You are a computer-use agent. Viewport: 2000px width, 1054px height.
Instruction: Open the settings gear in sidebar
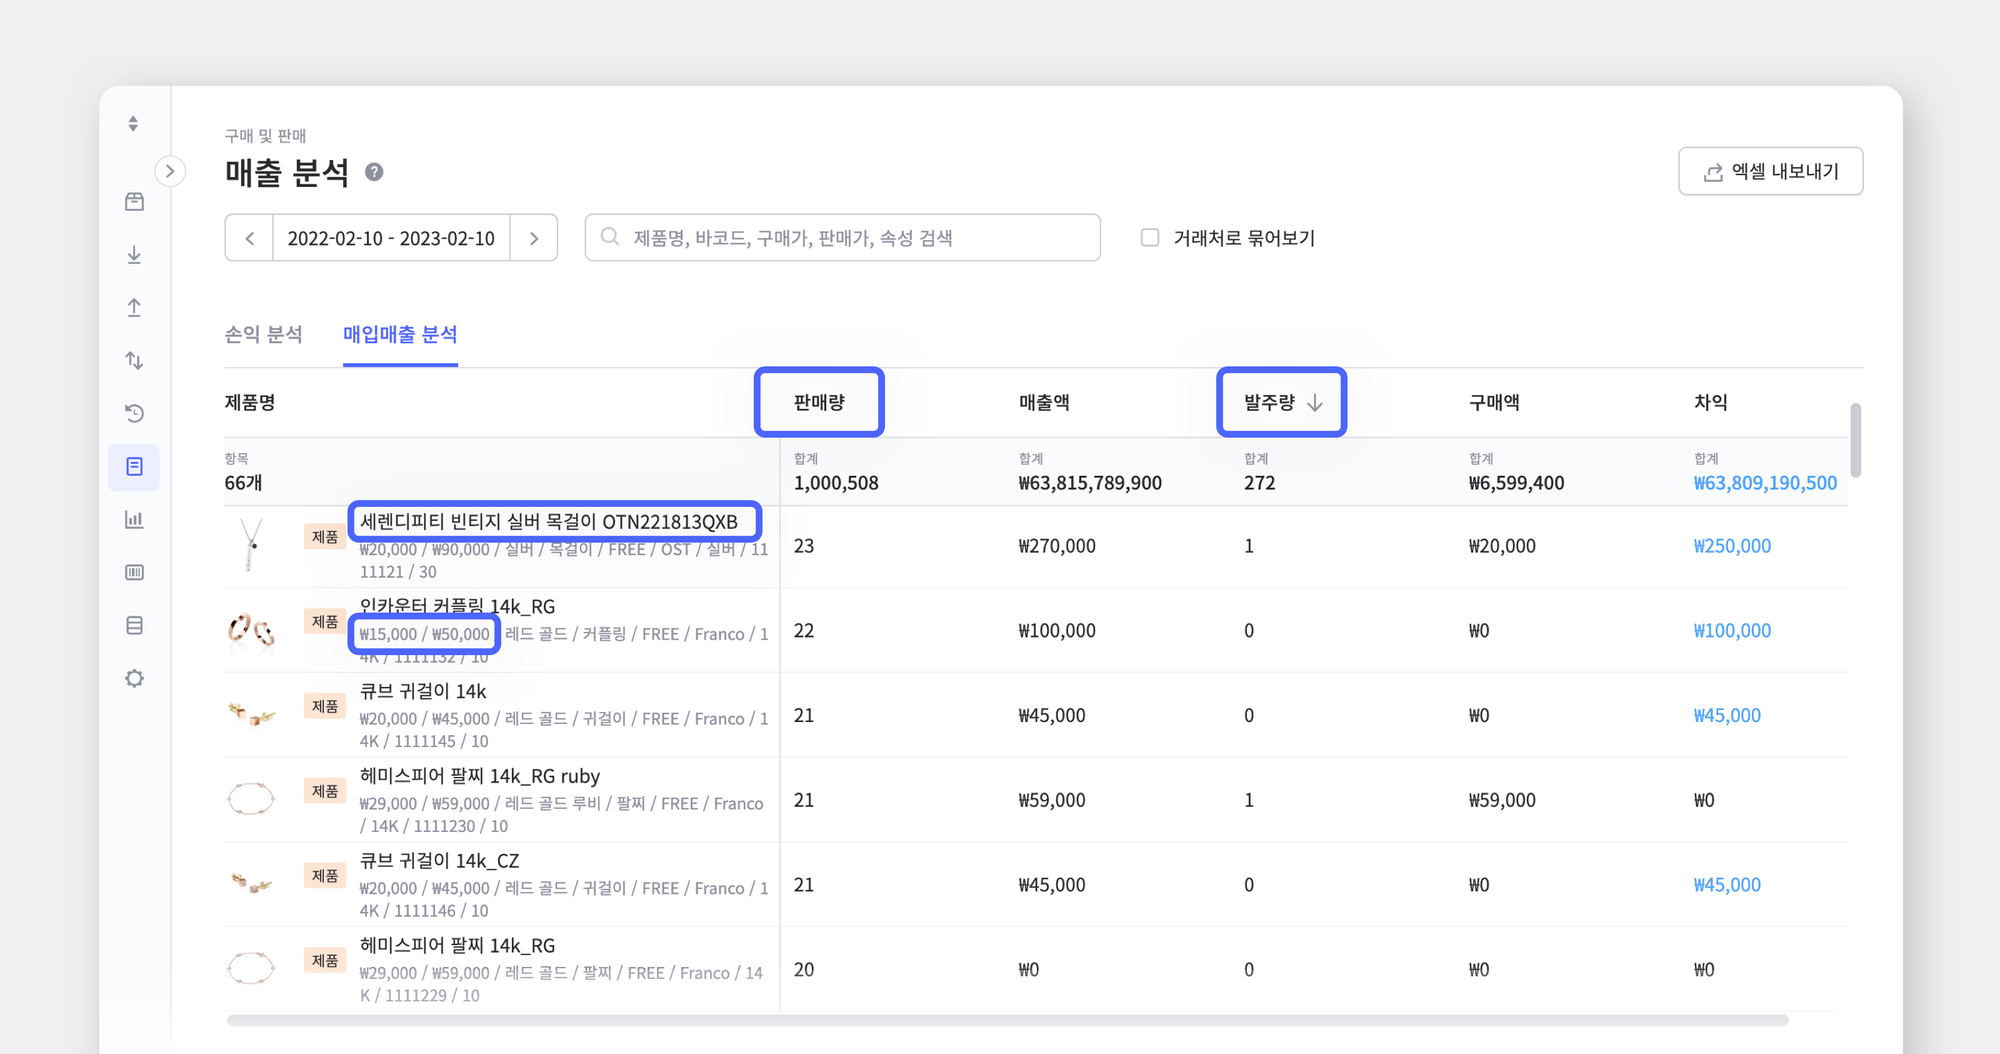pos(134,678)
